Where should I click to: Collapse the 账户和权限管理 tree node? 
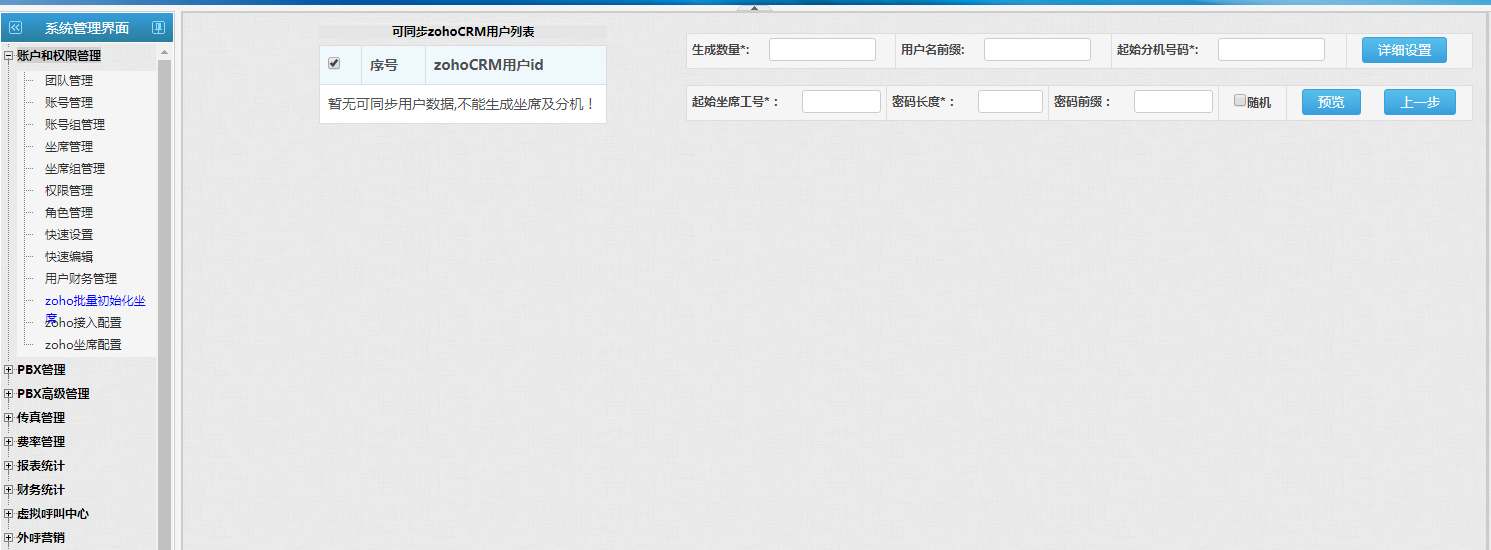(x=9, y=56)
